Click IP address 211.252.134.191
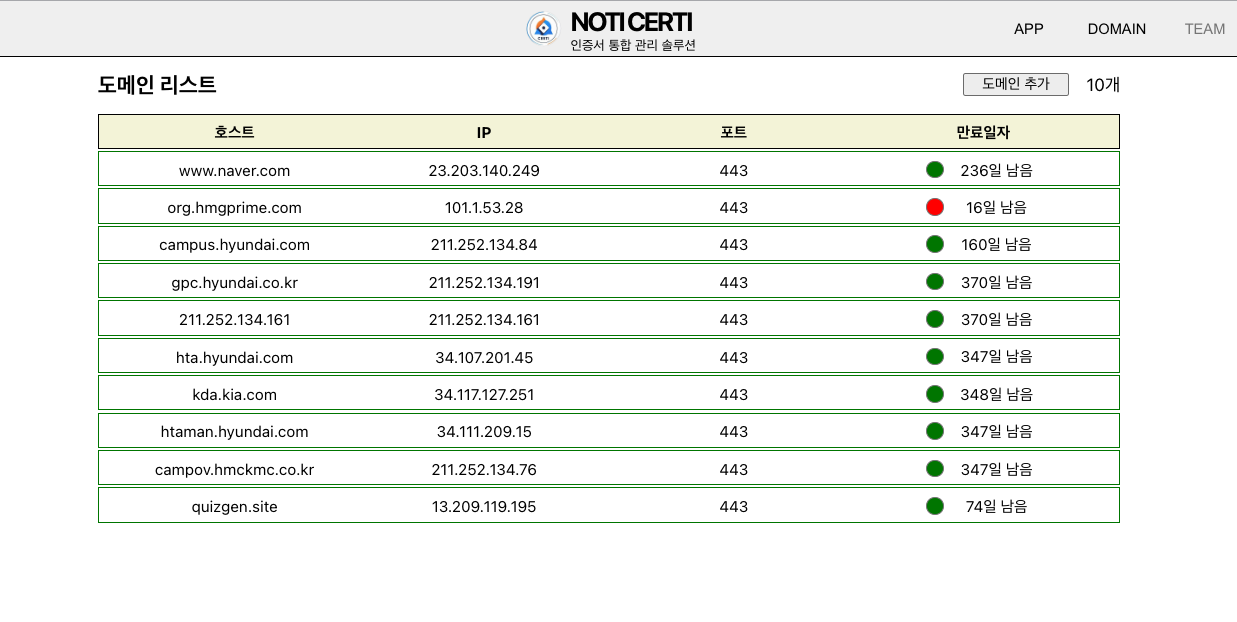1237x622 pixels. point(484,283)
